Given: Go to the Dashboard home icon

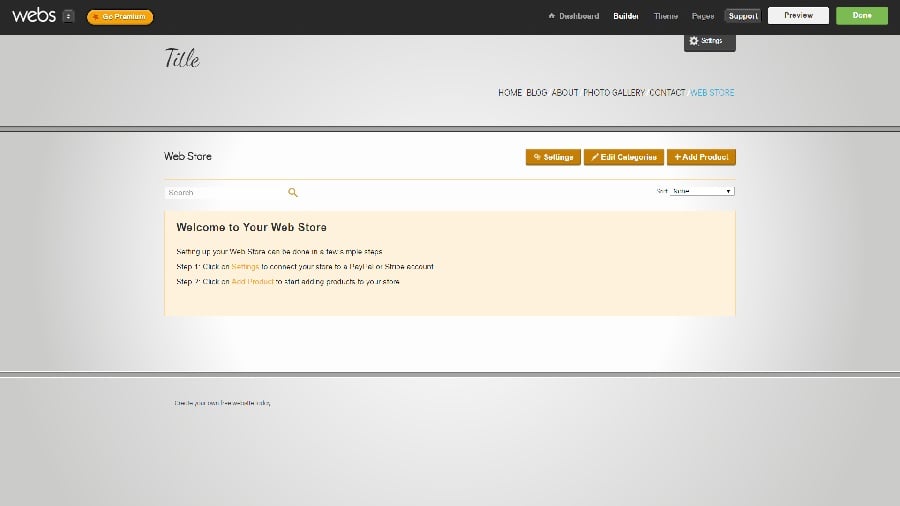Looking at the screenshot, I should point(552,16).
